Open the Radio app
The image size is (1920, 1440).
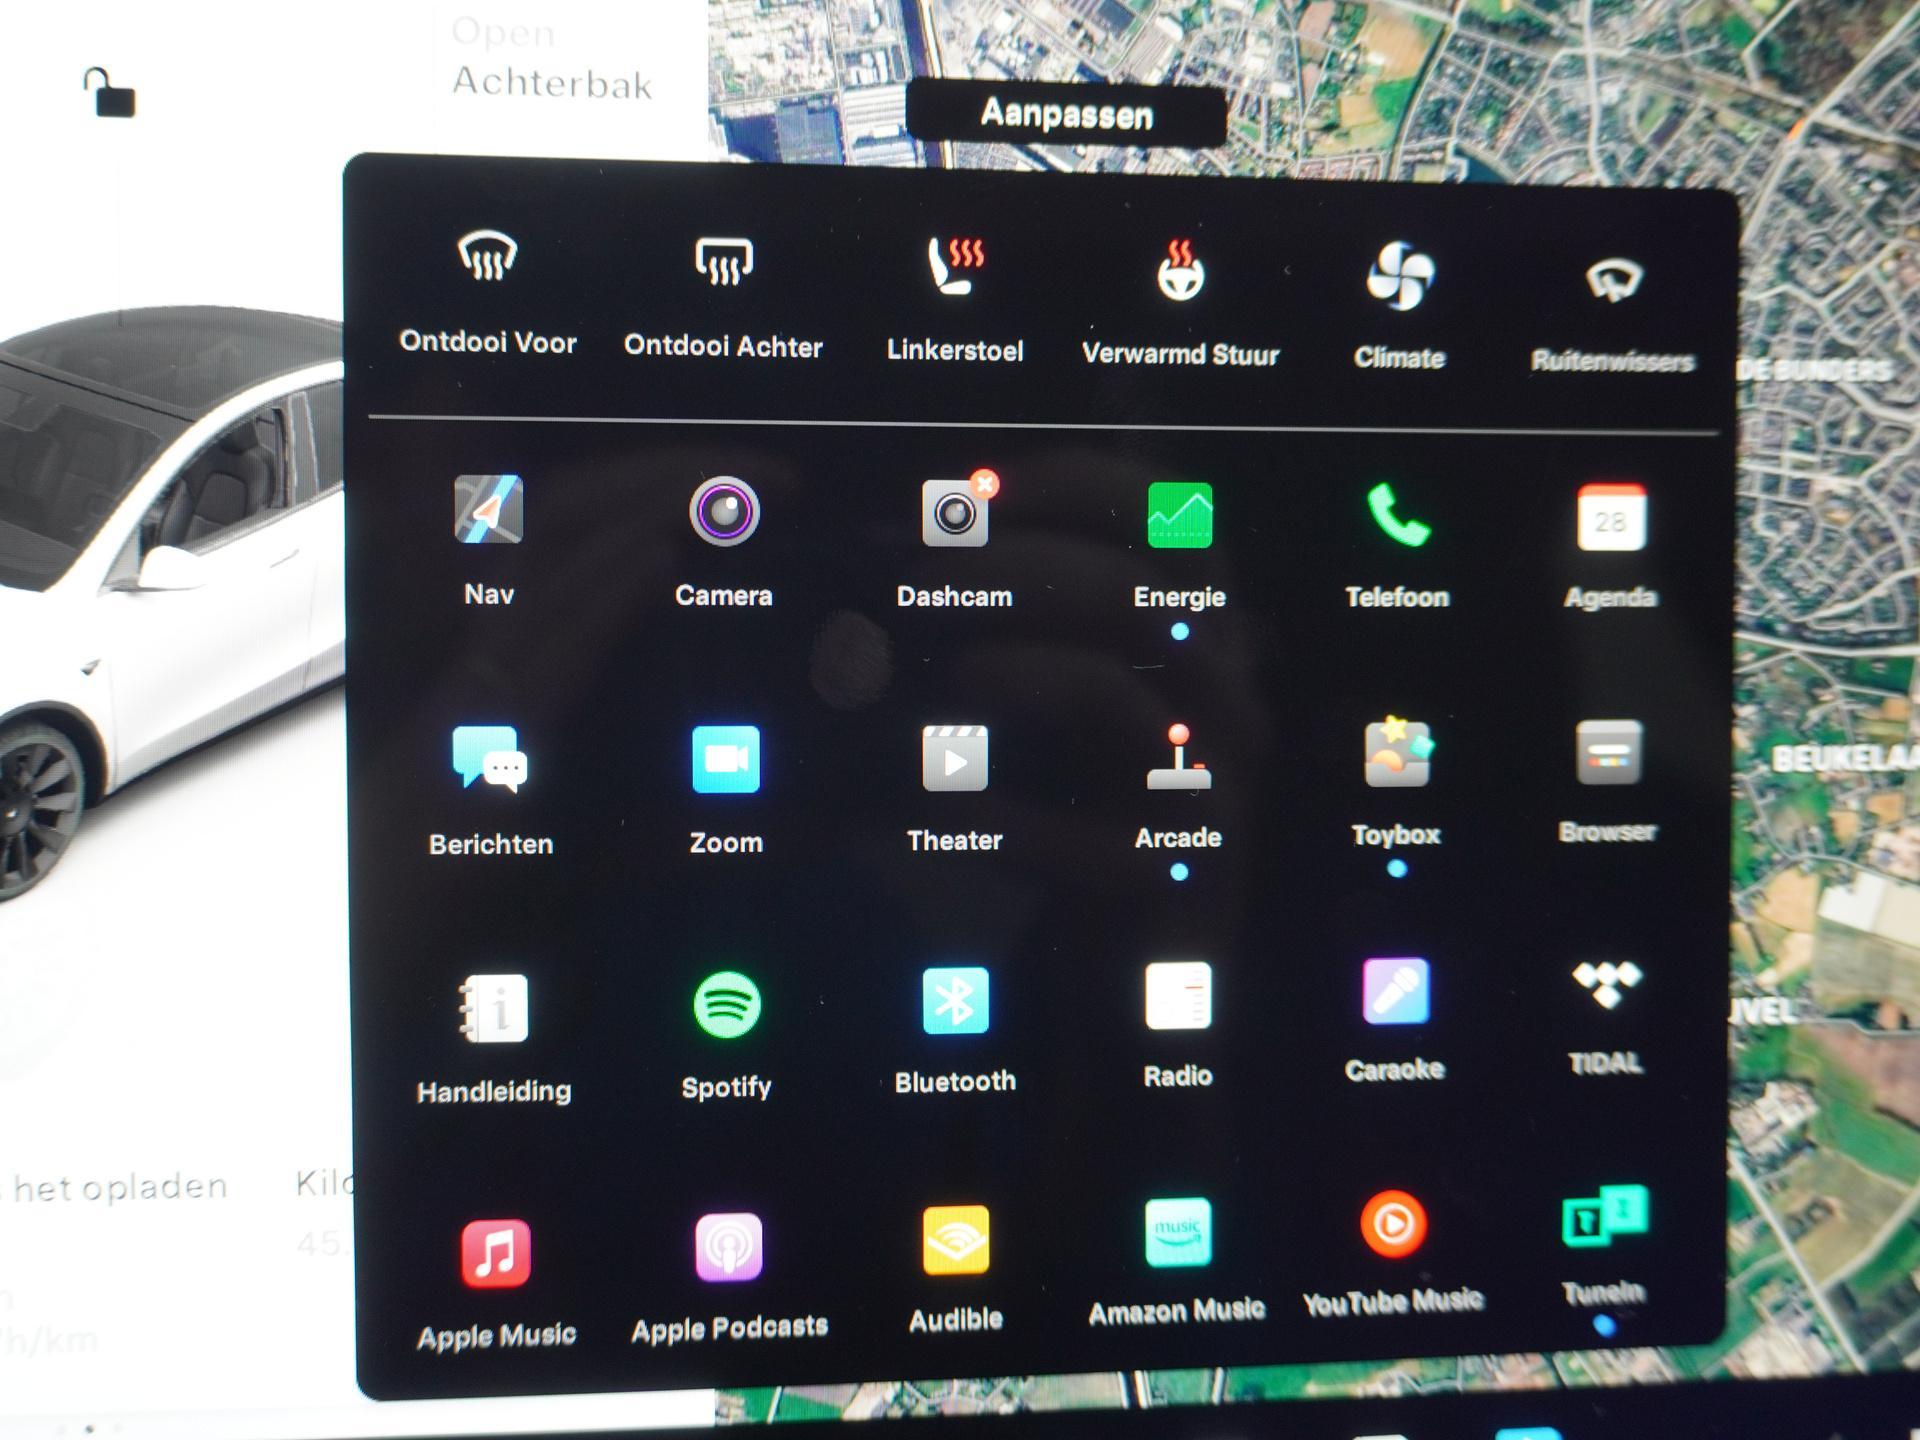click(1179, 996)
